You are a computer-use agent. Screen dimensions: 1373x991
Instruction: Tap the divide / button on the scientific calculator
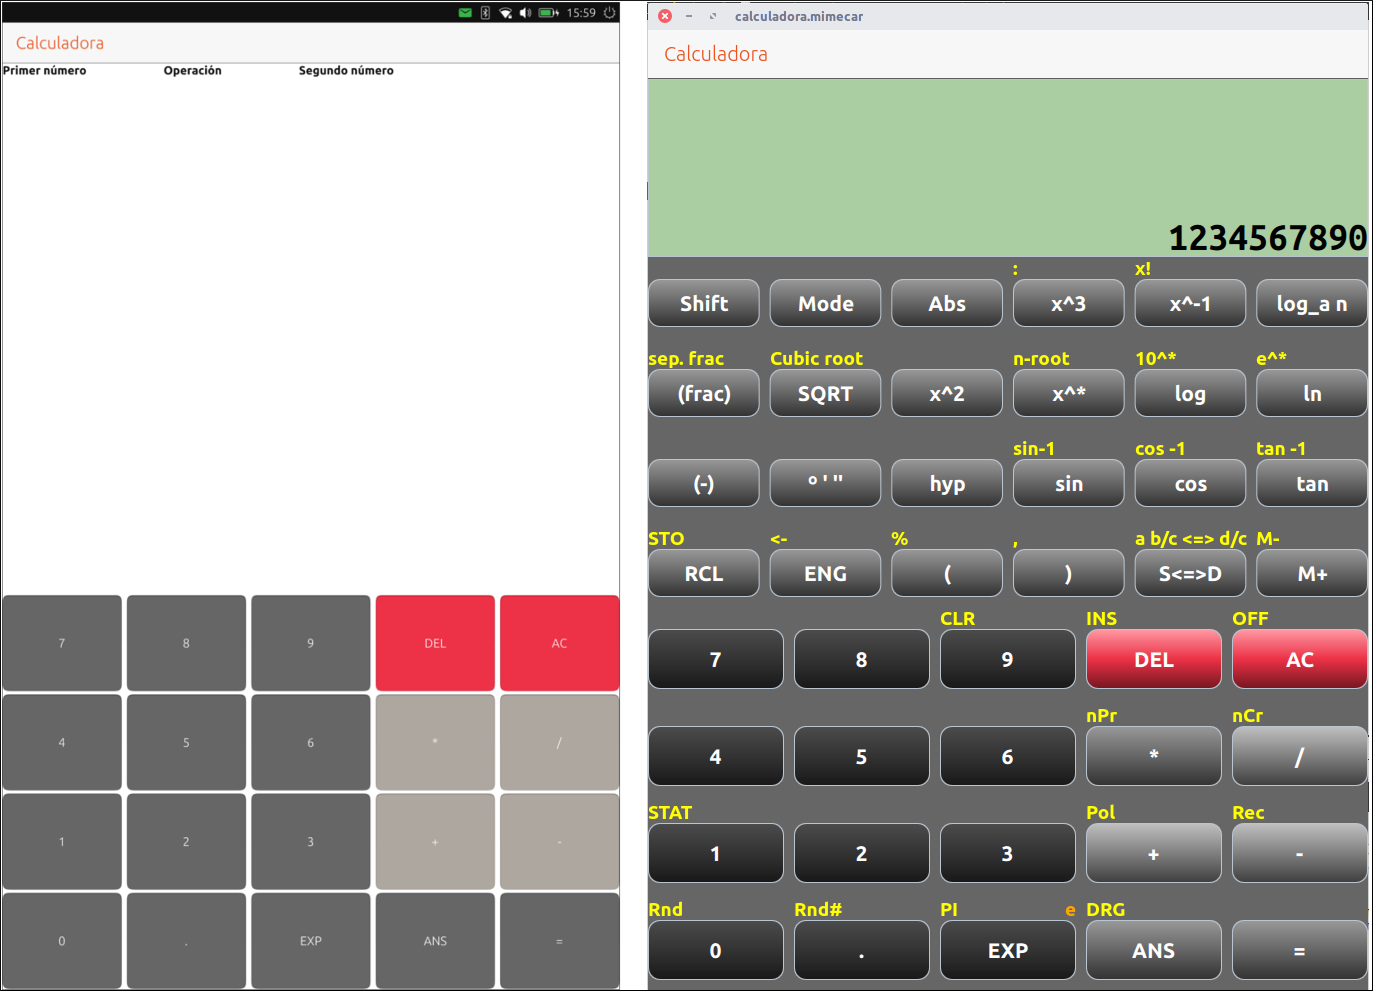[1300, 756]
